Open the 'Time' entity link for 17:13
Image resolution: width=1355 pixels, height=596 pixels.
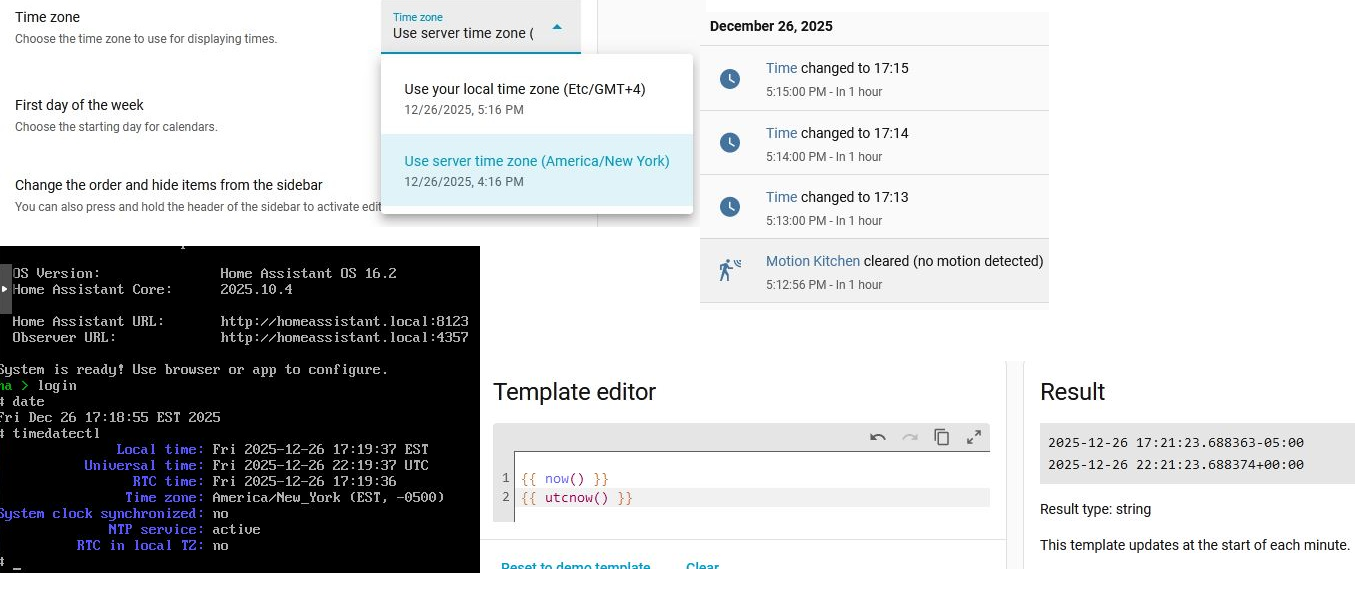click(x=781, y=197)
